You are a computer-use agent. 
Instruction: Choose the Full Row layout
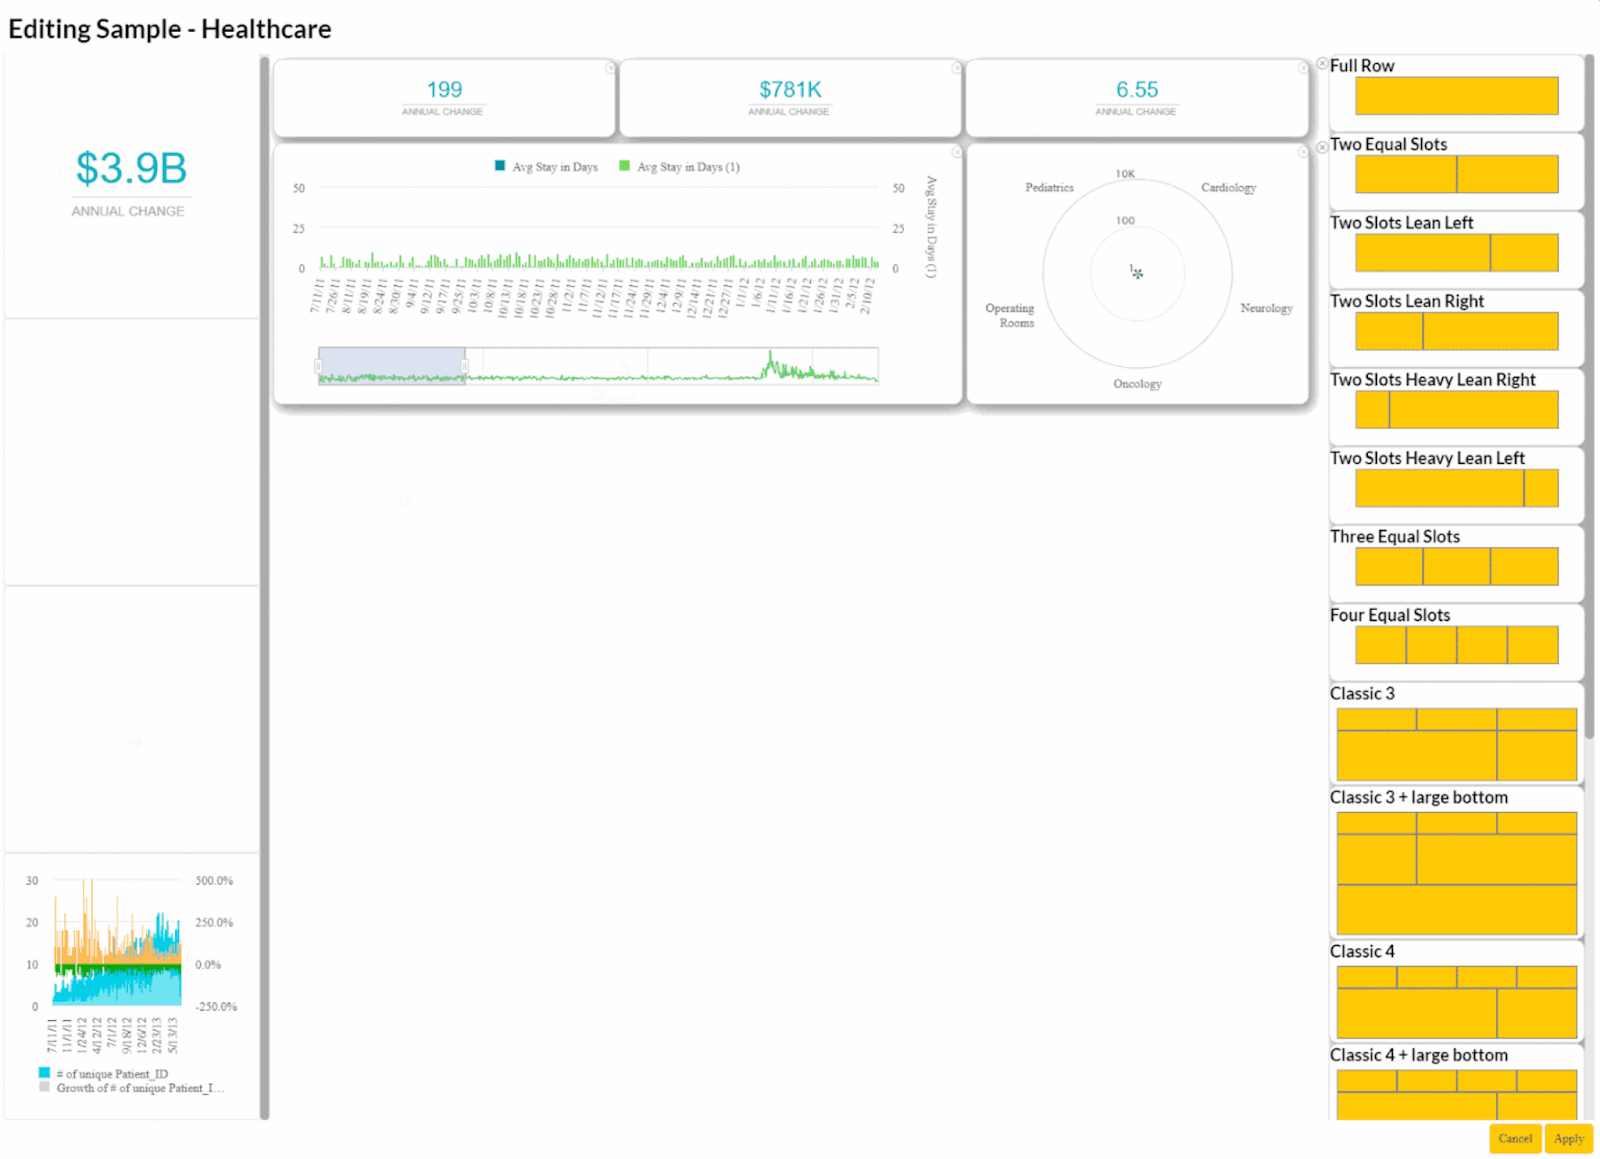click(1456, 95)
